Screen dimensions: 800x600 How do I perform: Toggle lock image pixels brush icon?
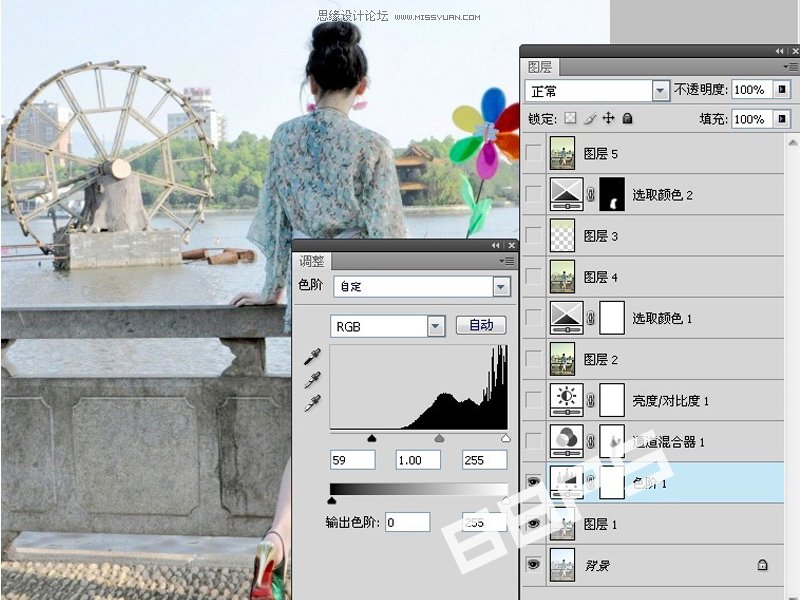589,118
